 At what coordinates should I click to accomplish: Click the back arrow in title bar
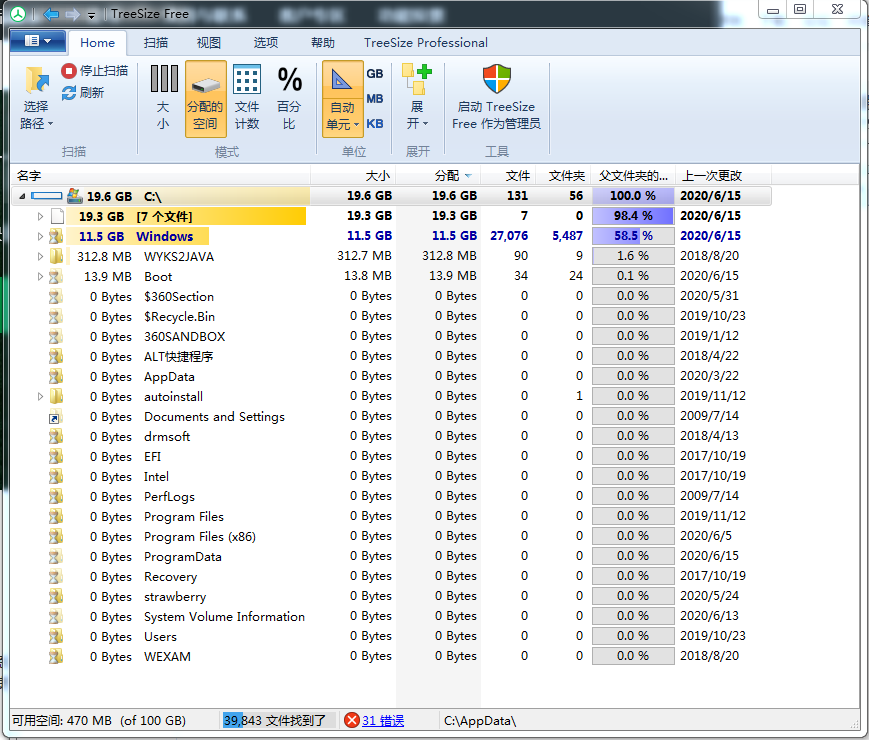pyautogui.click(x=51, y=14)
